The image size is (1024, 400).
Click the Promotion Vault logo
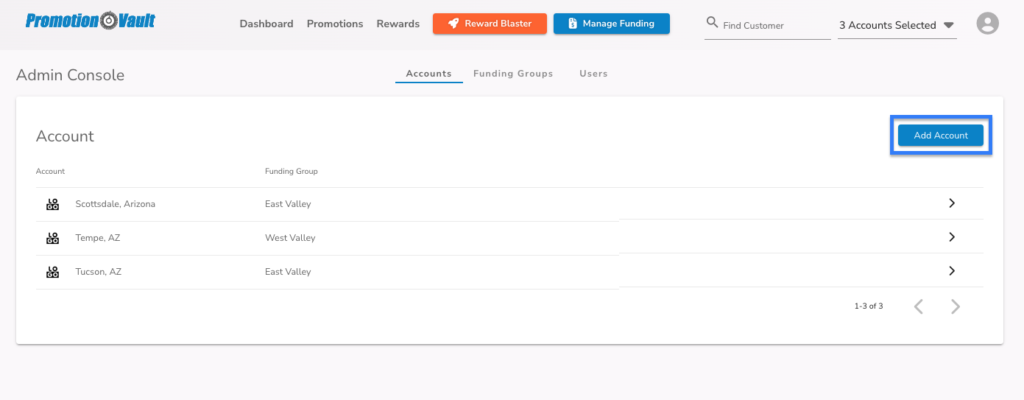[x=90, y=21]
